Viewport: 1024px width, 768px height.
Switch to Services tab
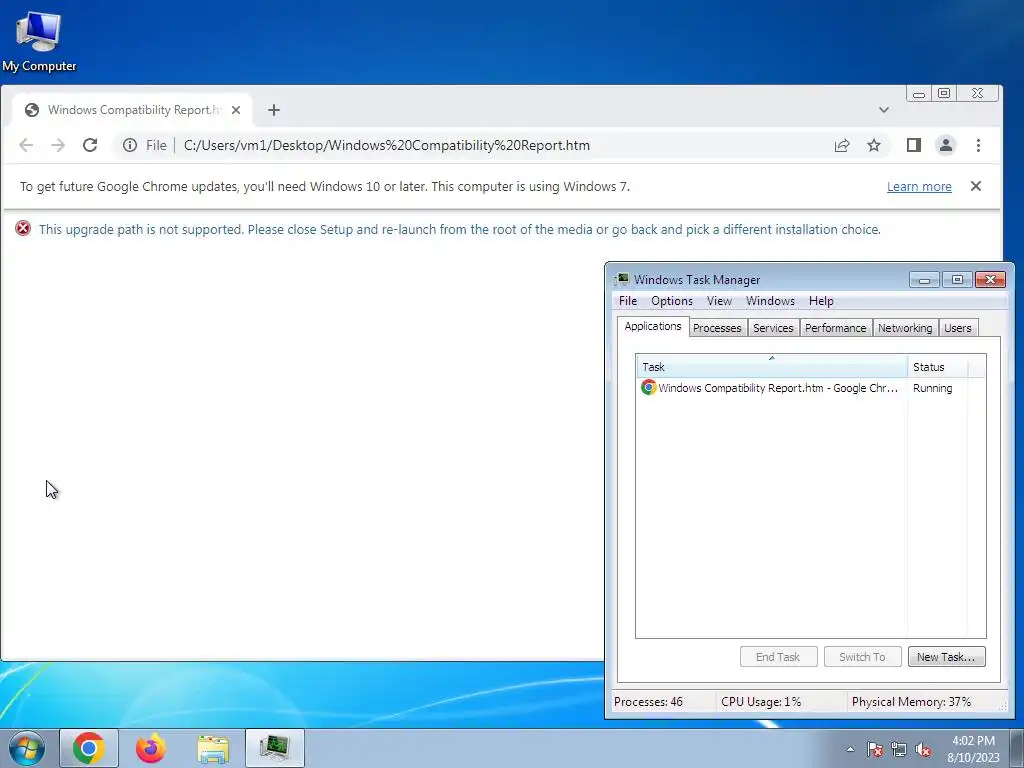tap(773, 328)
